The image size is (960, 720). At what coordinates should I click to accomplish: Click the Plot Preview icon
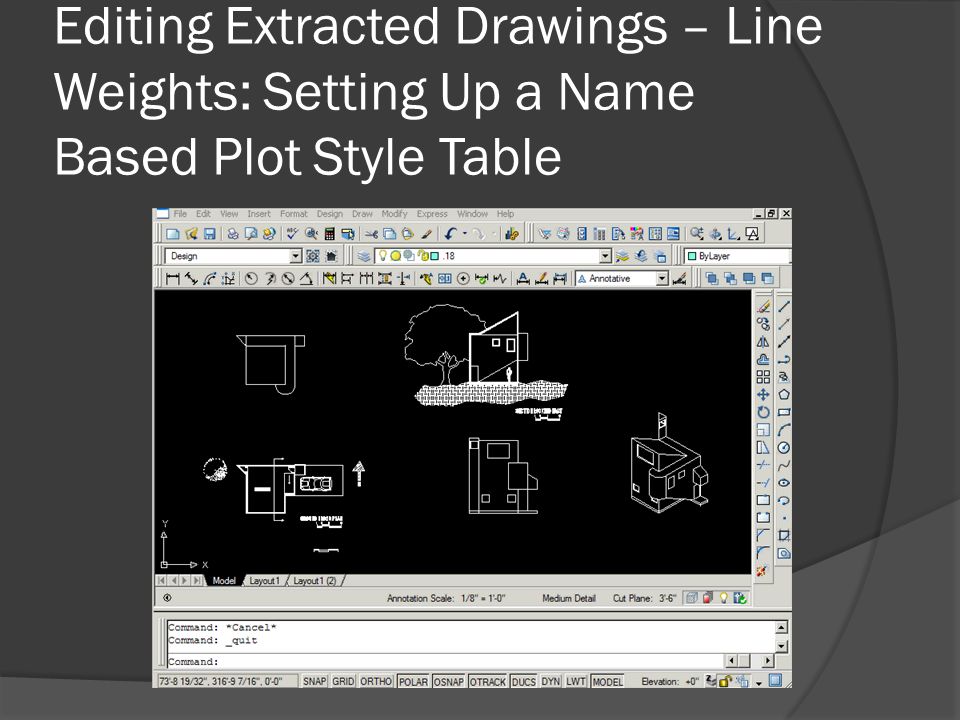click(x=251, y=234)
